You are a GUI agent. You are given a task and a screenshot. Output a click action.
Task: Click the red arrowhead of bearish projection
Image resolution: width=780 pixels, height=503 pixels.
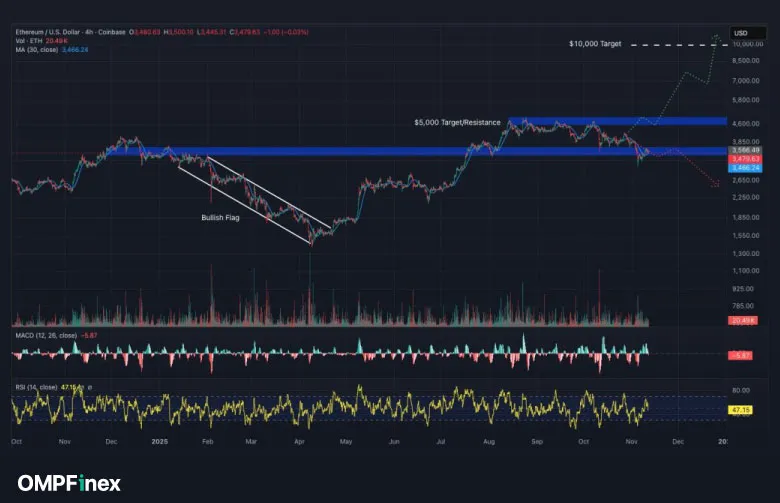pyautogui.click(x=716, y=185)
